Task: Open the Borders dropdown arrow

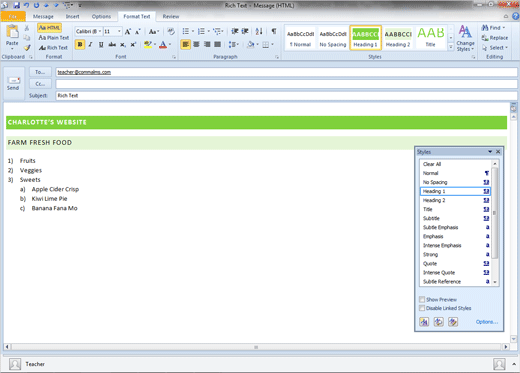Action: 273,44
